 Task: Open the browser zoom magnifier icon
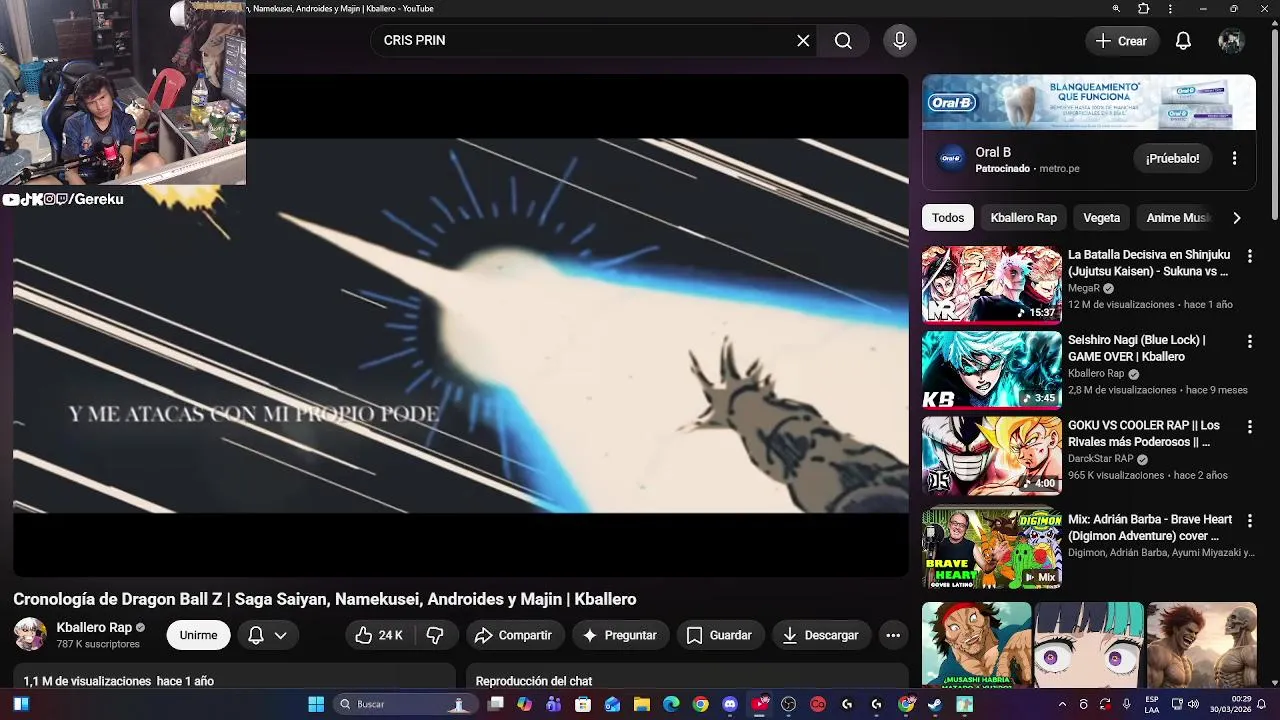coord(1116,9)
